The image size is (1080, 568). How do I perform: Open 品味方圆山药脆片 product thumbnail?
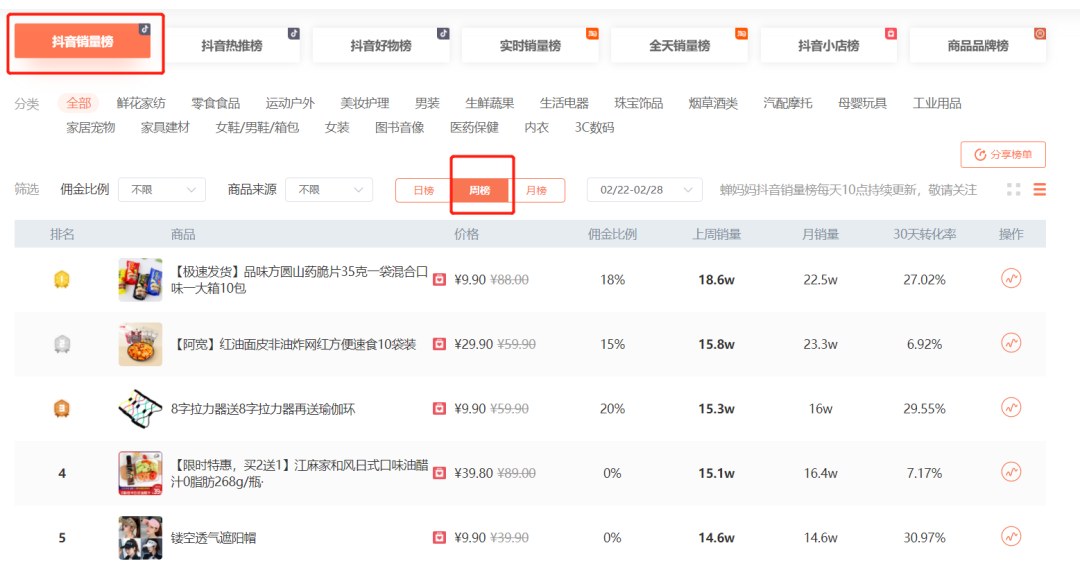(x=141, y=280)
